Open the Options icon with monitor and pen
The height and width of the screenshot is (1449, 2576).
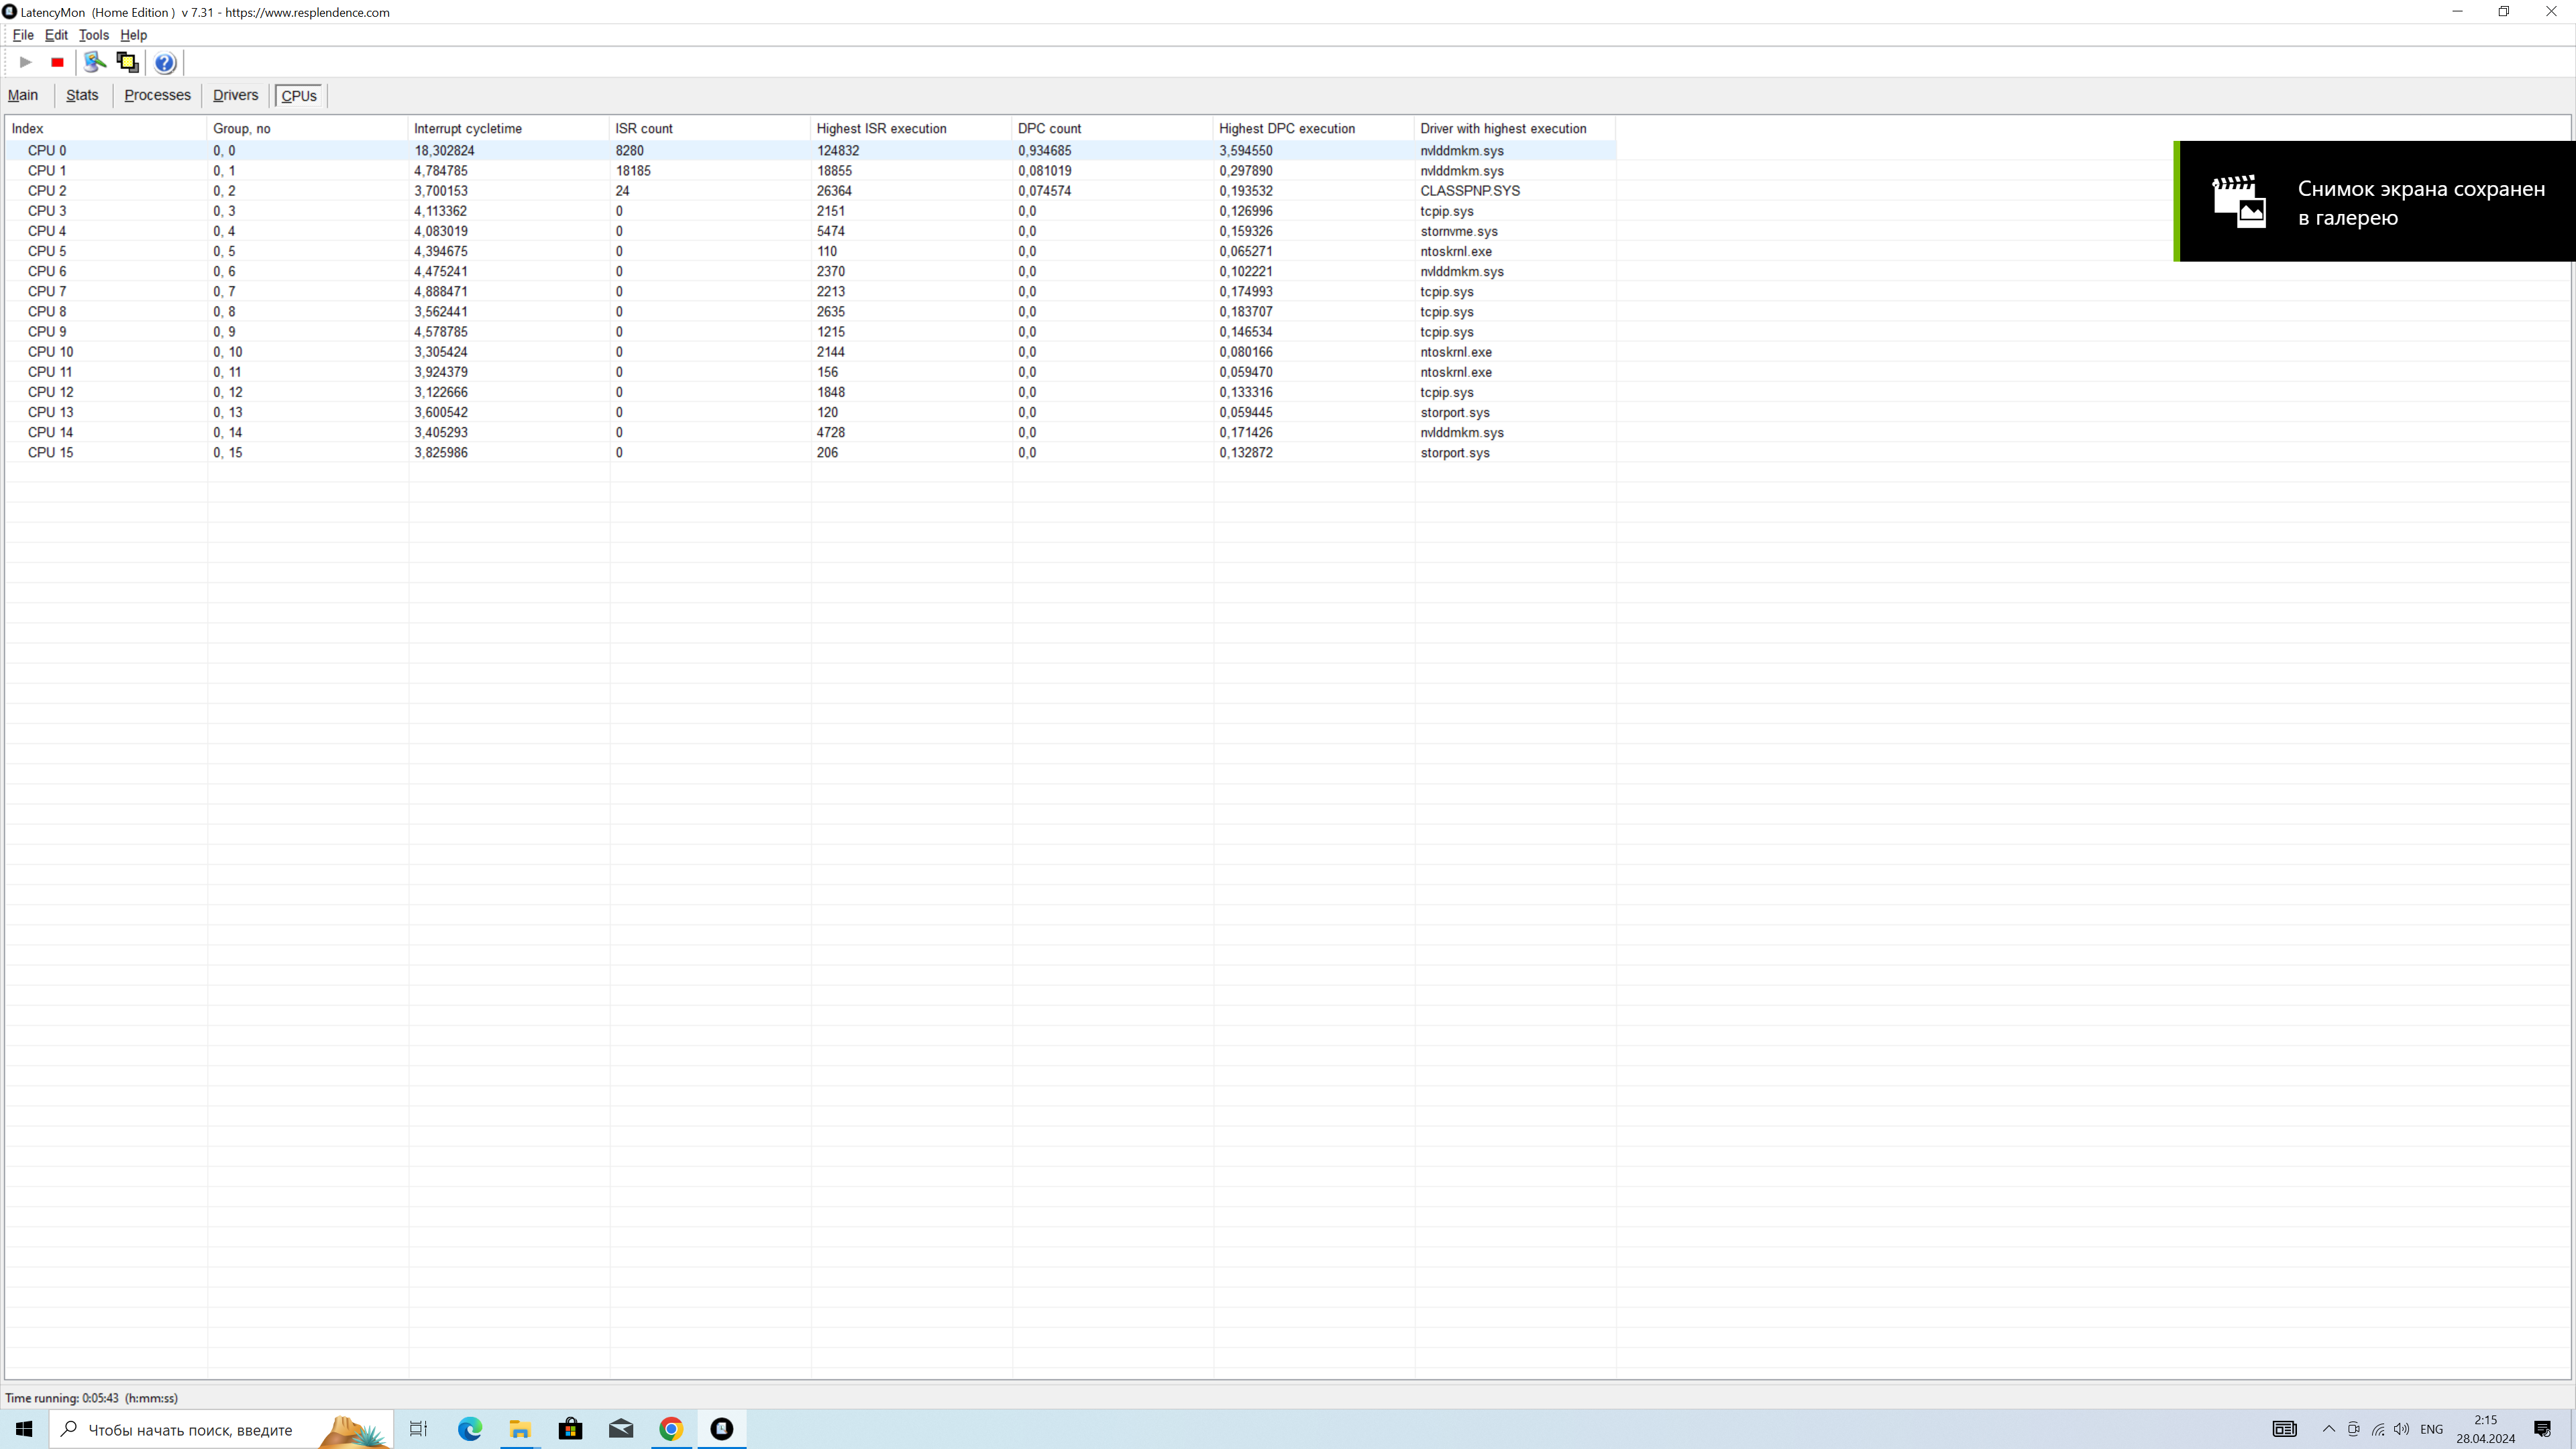95,62
